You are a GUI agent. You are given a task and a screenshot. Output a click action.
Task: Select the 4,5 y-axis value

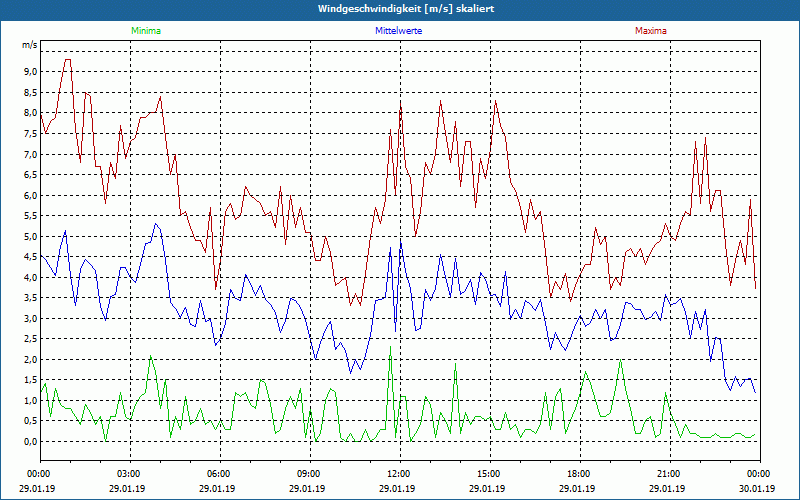pyautogui.click(x=31, y=257)
